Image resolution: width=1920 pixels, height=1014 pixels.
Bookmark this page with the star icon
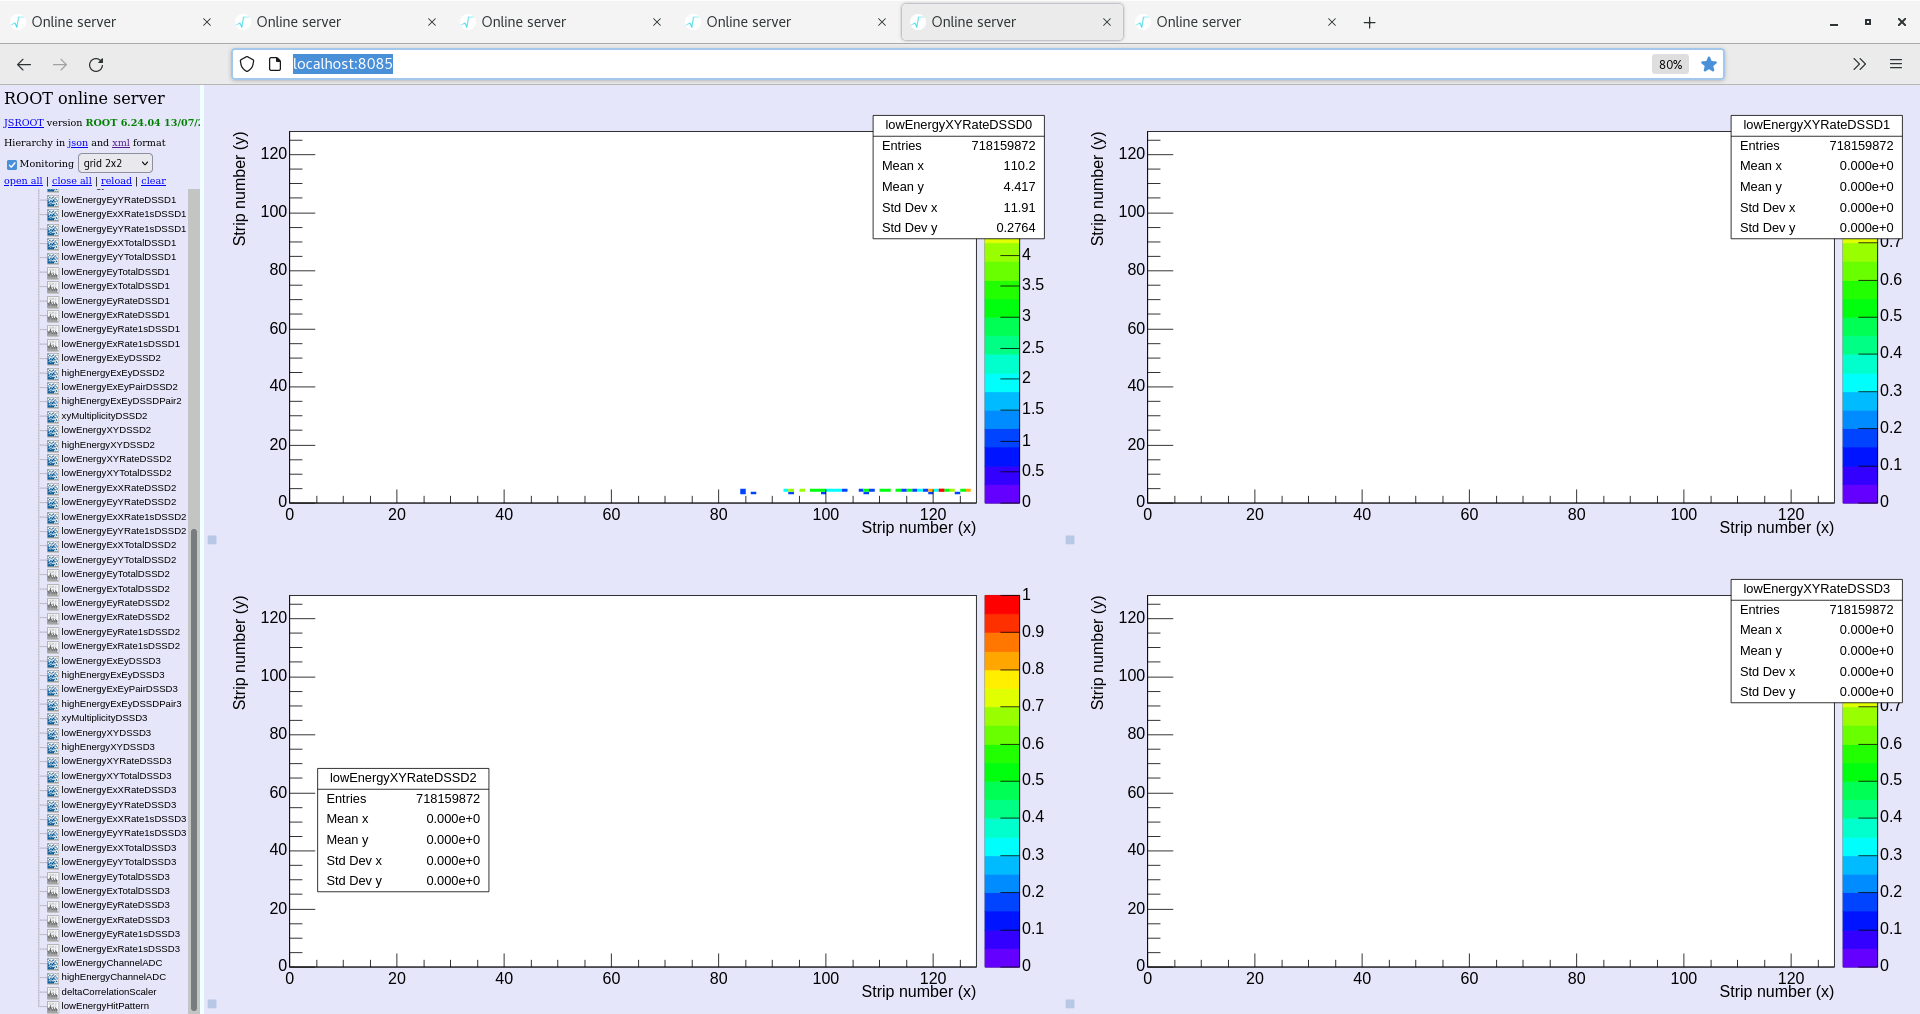pyautogui.click(x=1709, y=64)
